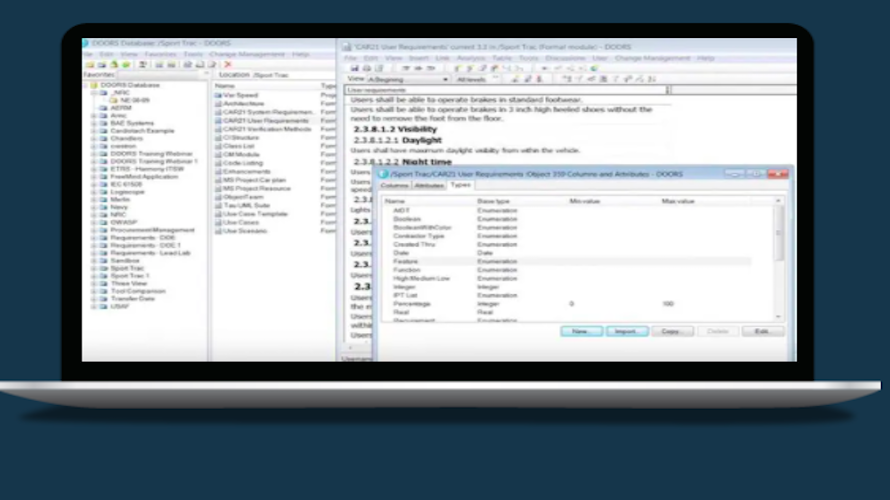
Task: Open the All levels dropdown in module toolbar
Action: 476,79
